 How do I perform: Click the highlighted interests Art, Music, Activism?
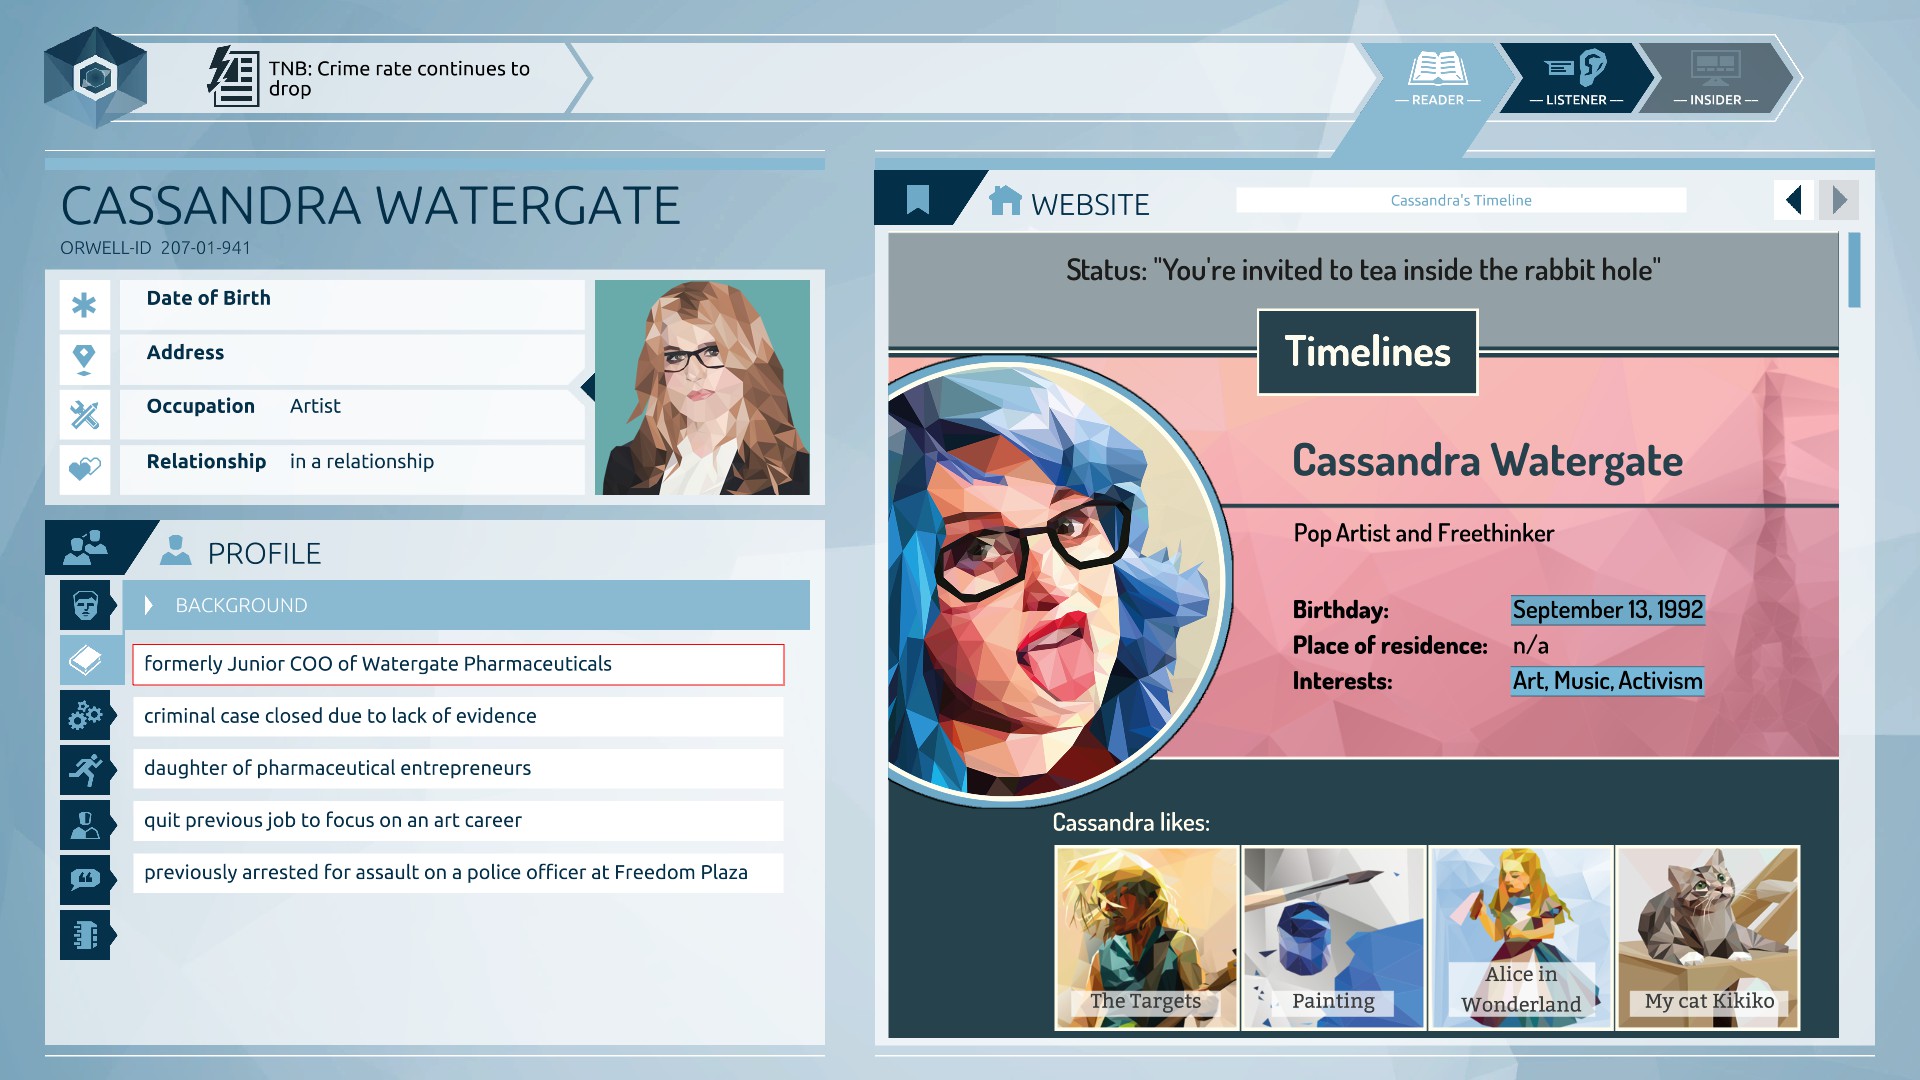click(x=1607, y=681)
